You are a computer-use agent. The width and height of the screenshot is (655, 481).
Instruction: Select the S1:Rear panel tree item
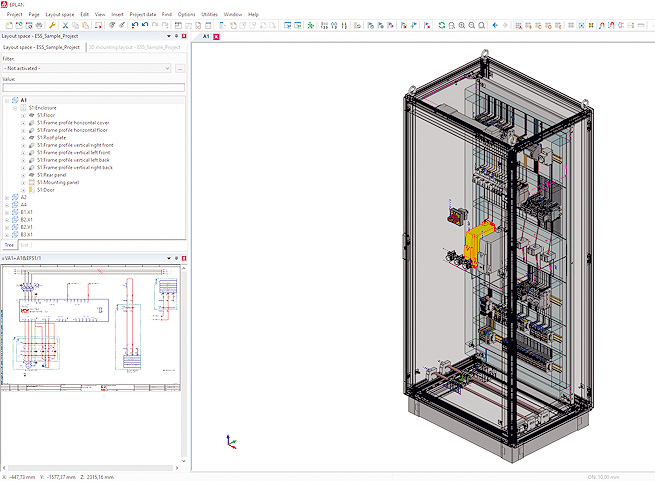[51, 175]
